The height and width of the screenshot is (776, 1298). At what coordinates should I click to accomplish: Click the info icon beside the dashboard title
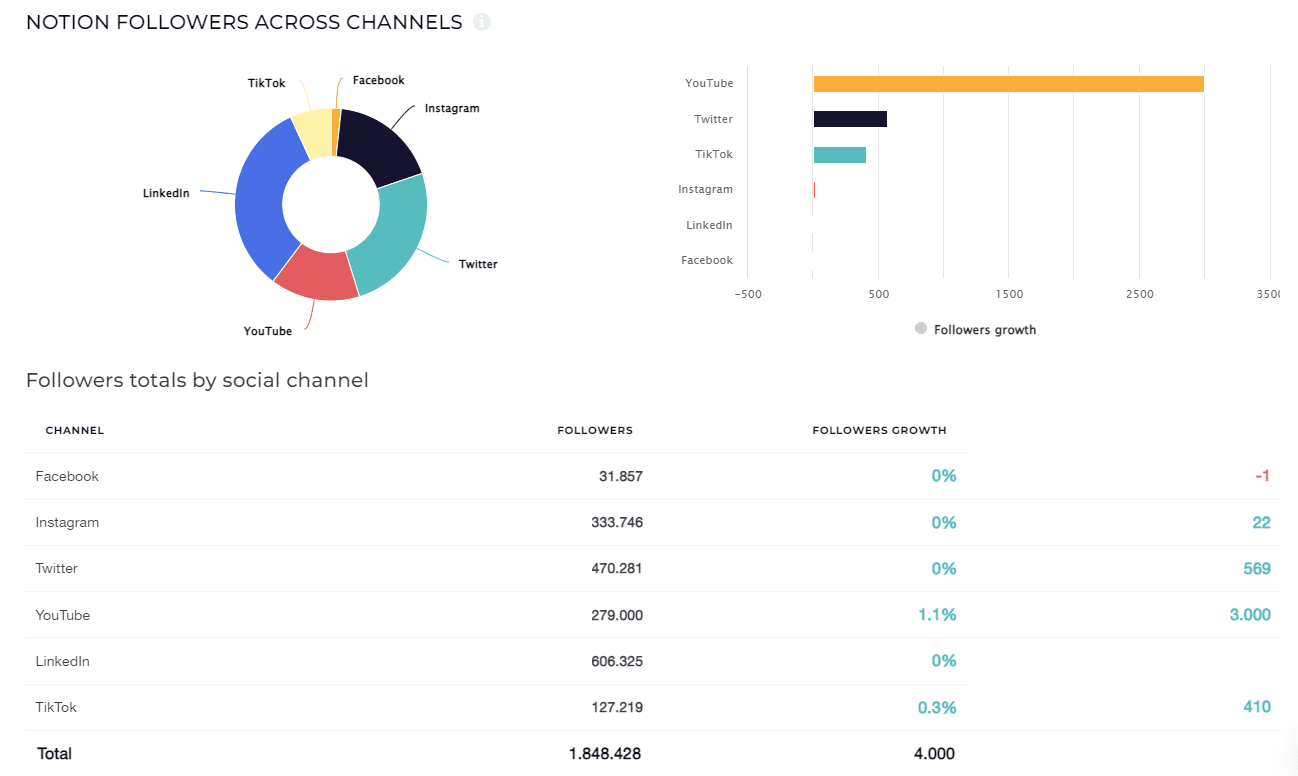tap(482, 22)
